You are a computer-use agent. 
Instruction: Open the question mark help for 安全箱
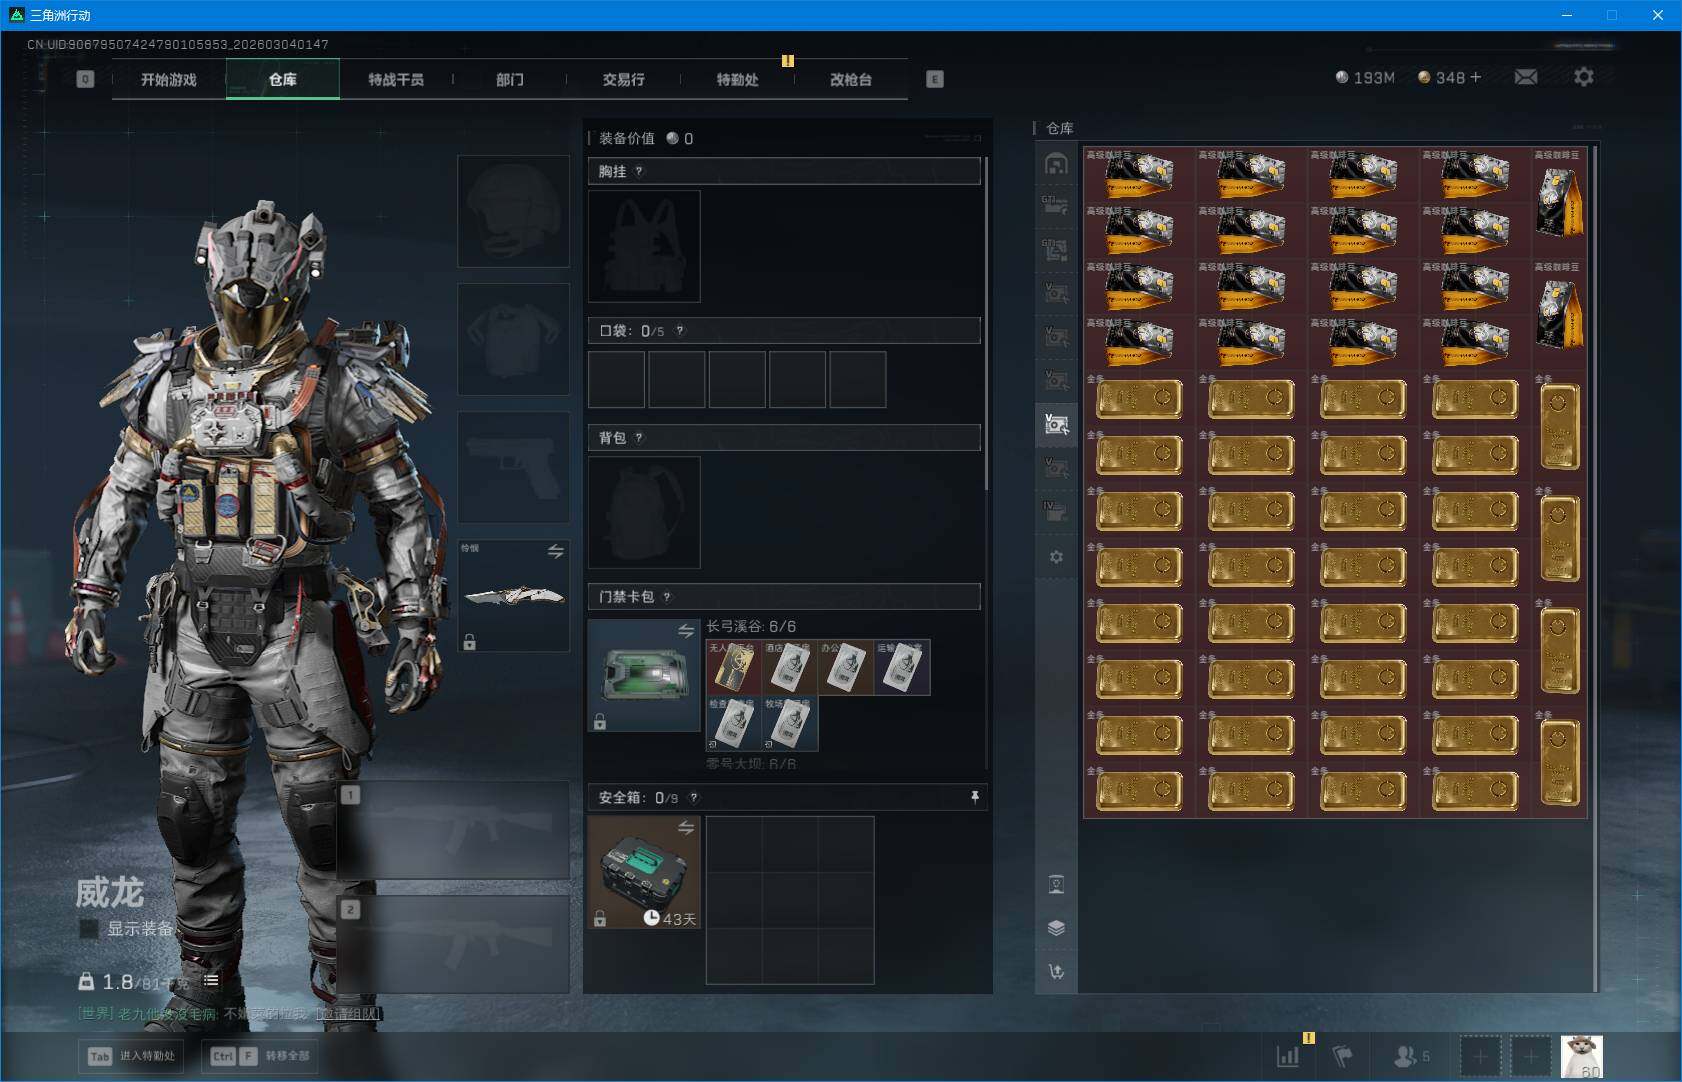[694, 798]
